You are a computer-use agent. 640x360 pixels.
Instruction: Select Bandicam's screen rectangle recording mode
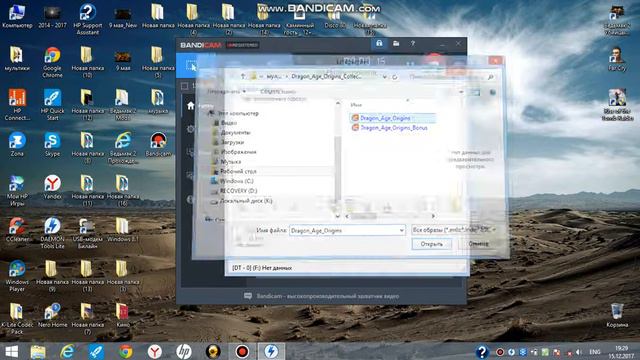tap(190, 65)
